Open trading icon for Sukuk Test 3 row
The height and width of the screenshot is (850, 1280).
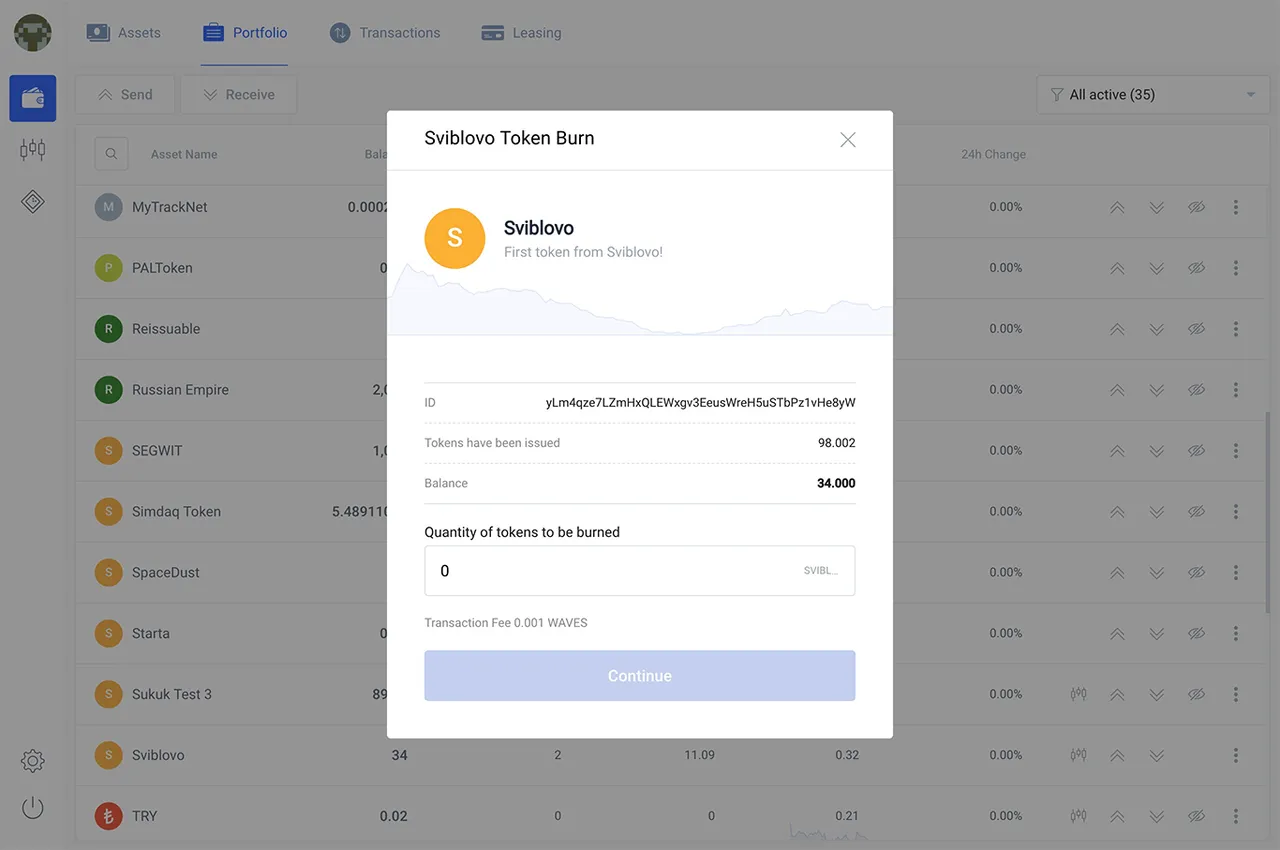pos(1078,694)
